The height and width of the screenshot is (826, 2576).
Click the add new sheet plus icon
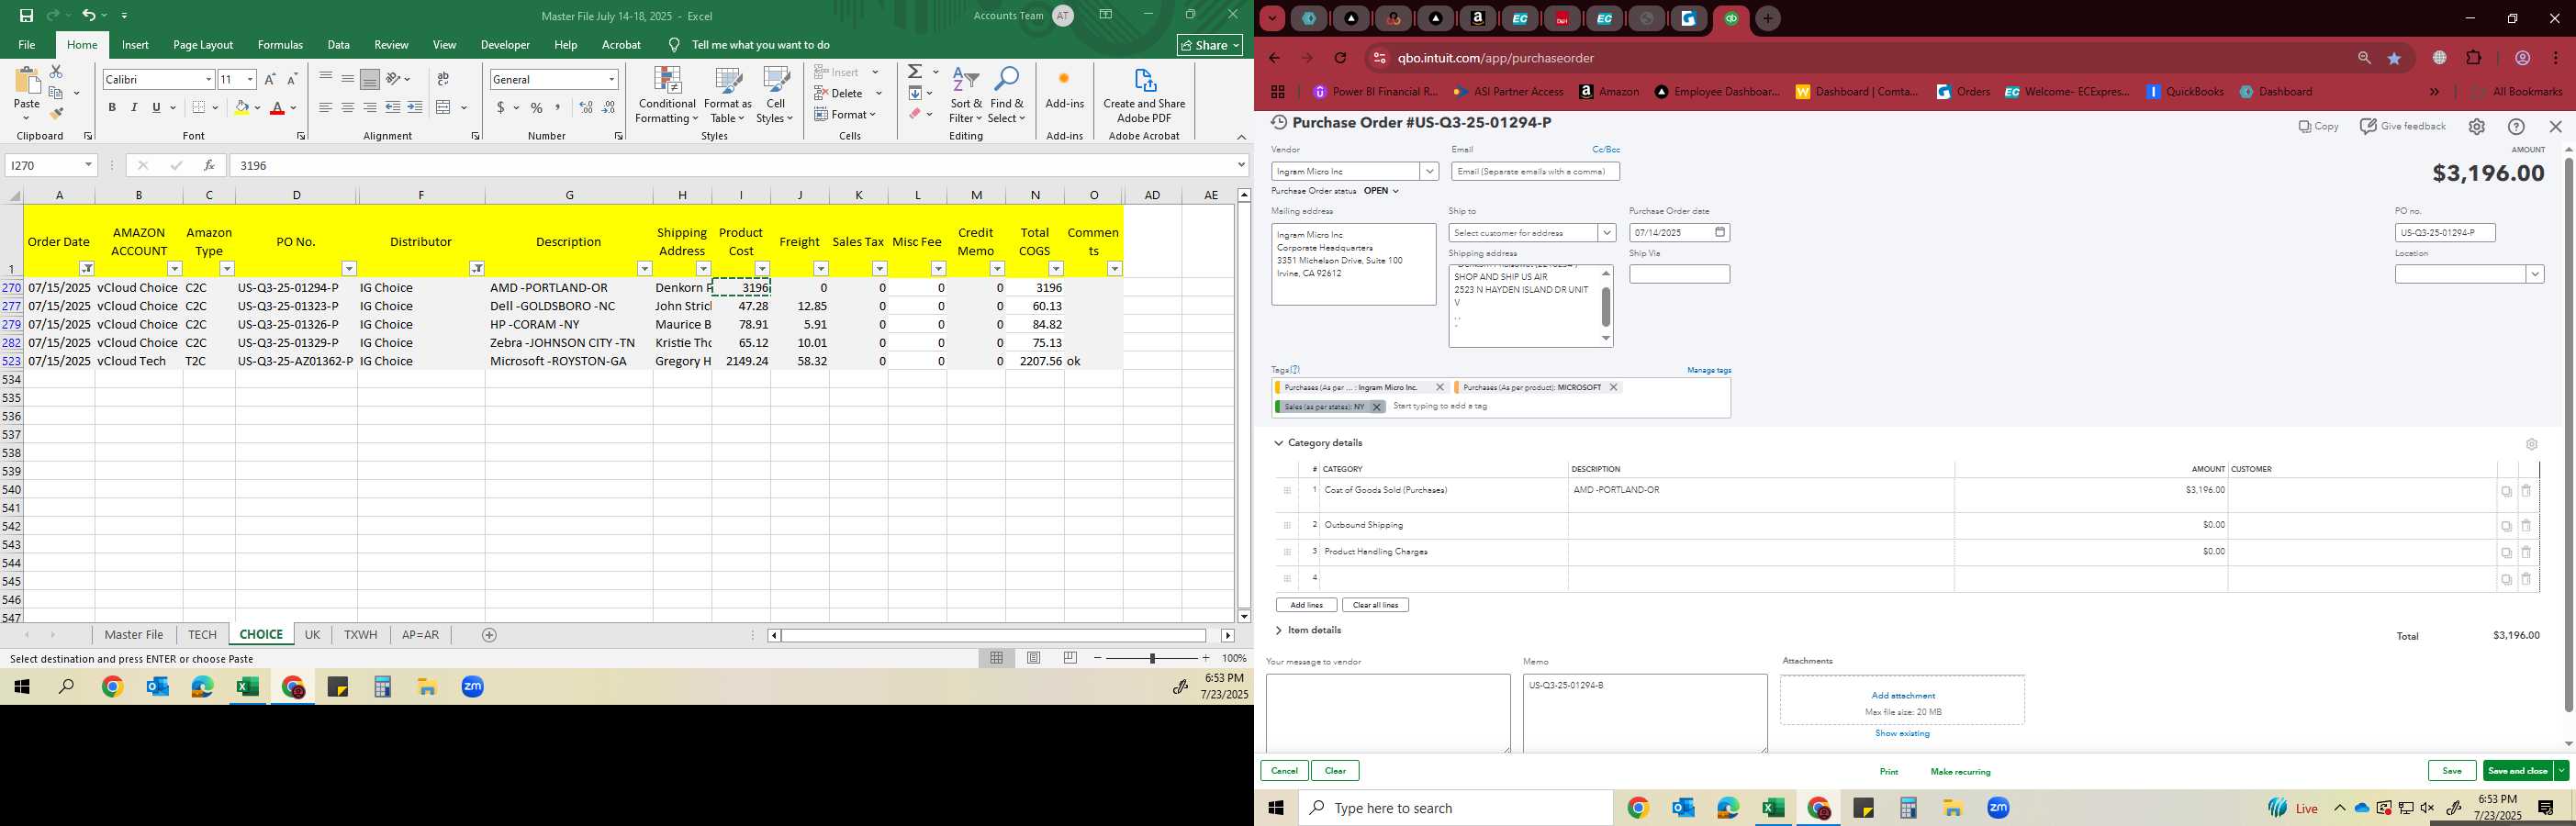[x=489, y=635]
